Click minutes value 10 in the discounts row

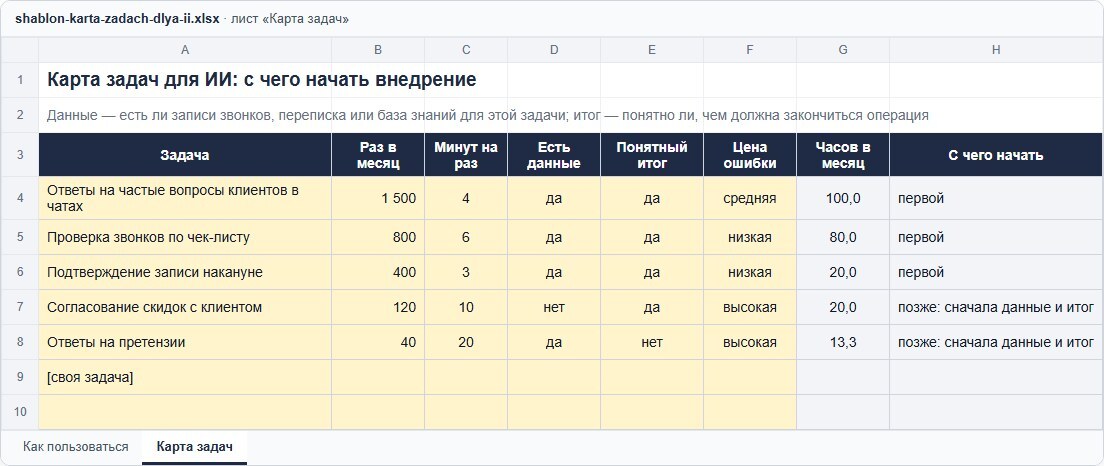pos(466,308)
